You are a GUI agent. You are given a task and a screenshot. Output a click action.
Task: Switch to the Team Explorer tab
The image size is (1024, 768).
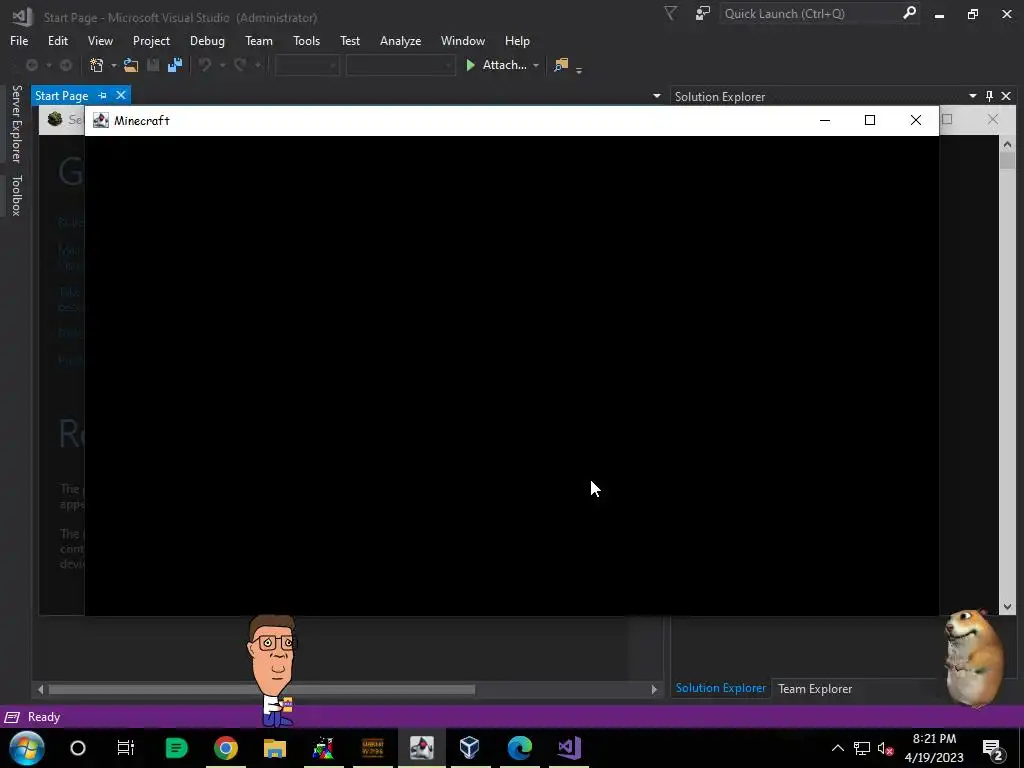[814, 688]
